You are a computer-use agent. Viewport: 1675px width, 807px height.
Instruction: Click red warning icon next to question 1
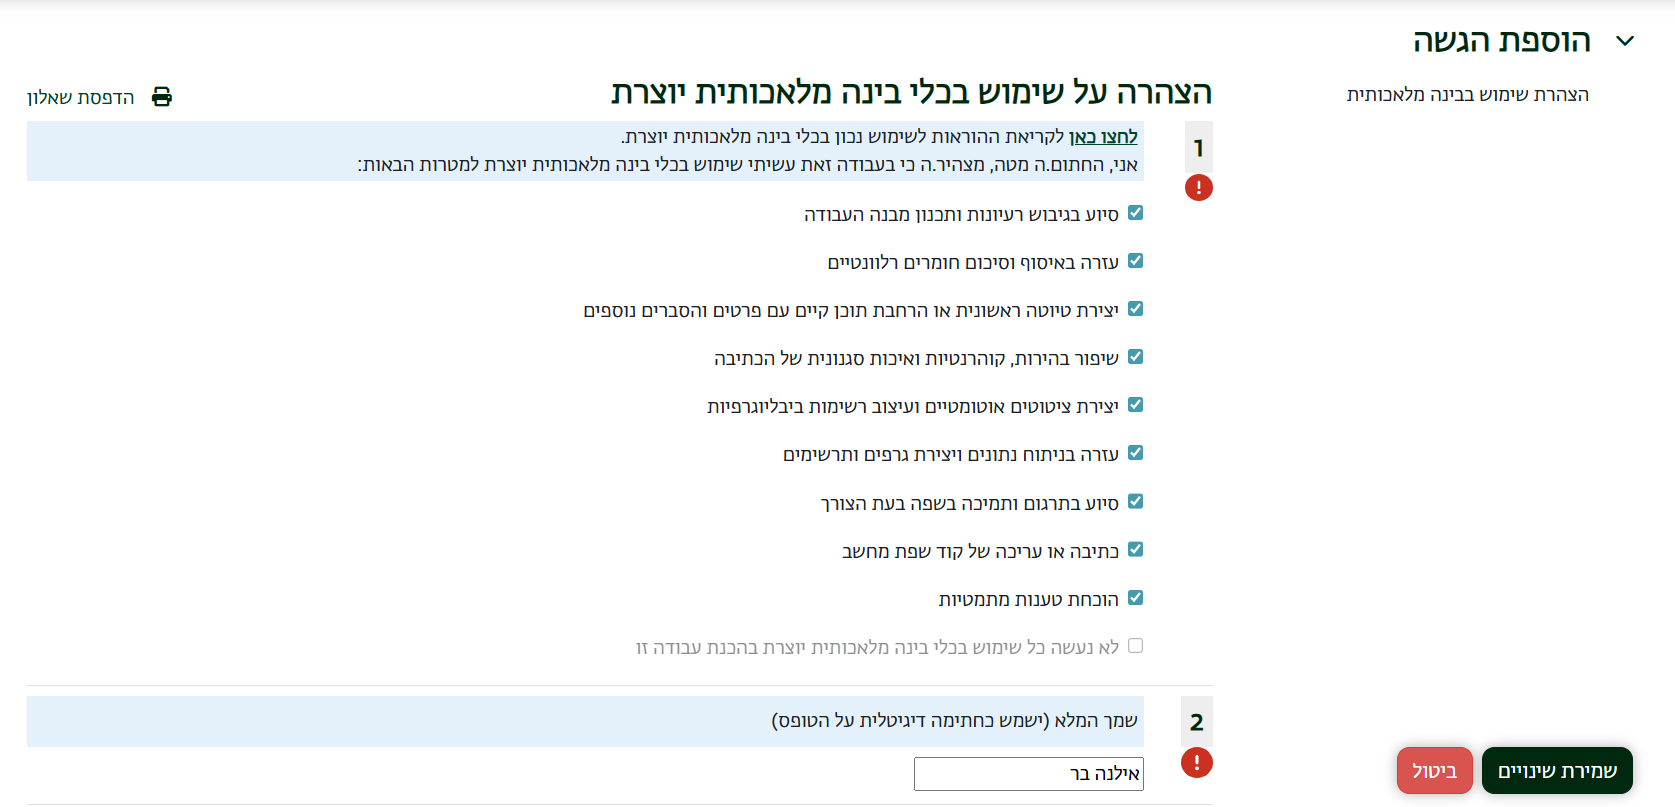(x=1198, y=187)
